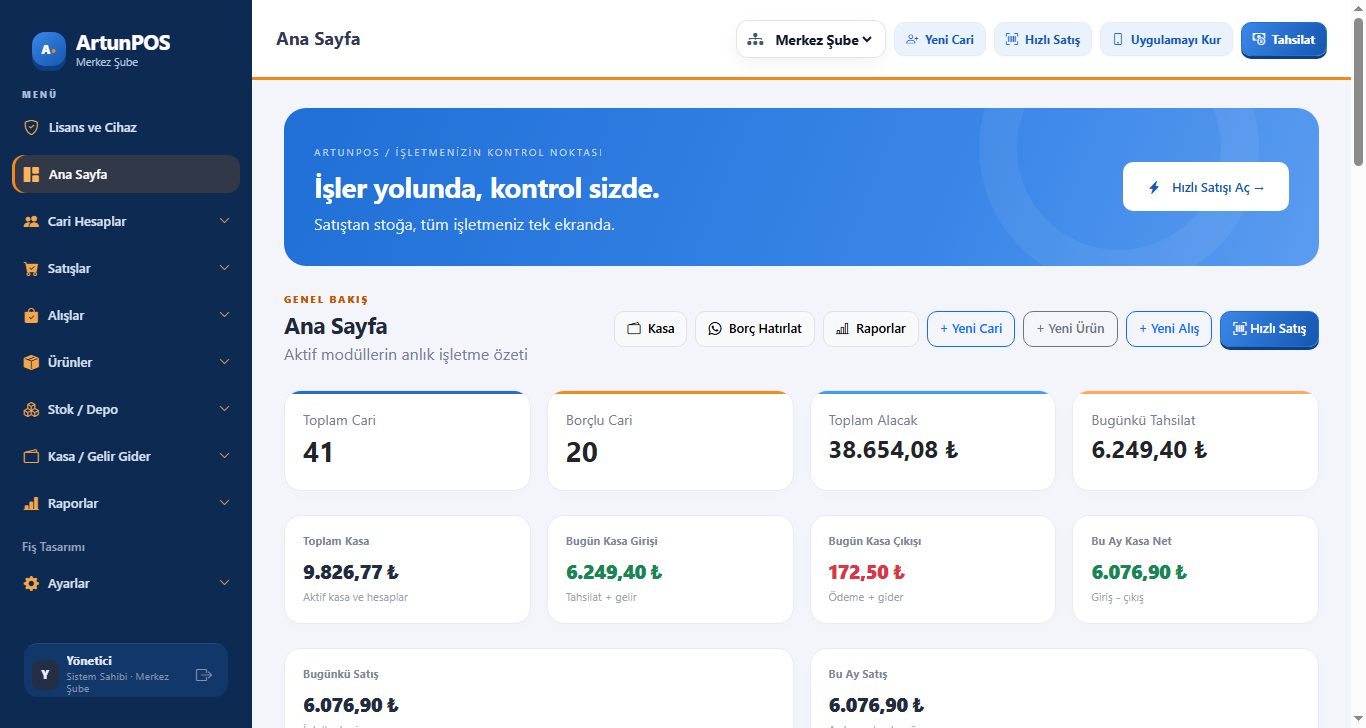Expand the Satışlar submenu chevron
Screen dimensions: 1366x728
[224, 268]
